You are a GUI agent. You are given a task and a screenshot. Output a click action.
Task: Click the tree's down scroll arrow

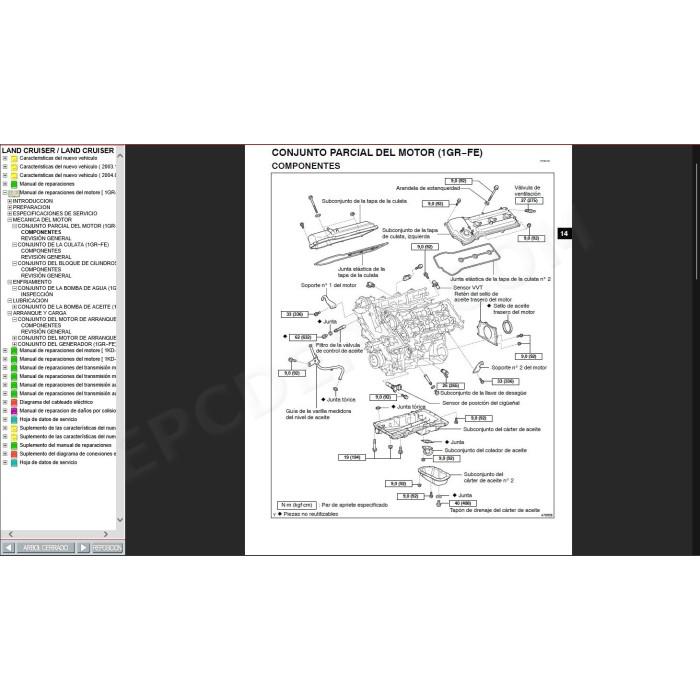[120, 519]
